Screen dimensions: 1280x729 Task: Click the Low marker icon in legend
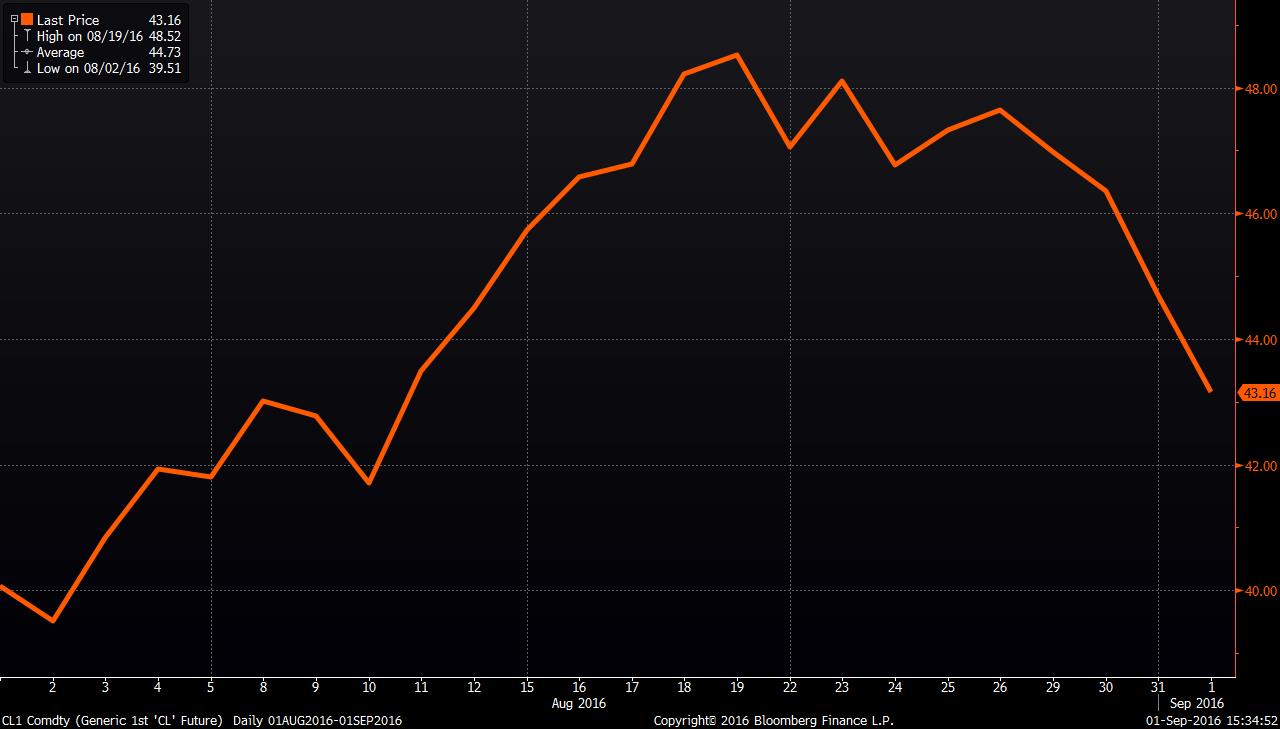(x=27, y=68)
